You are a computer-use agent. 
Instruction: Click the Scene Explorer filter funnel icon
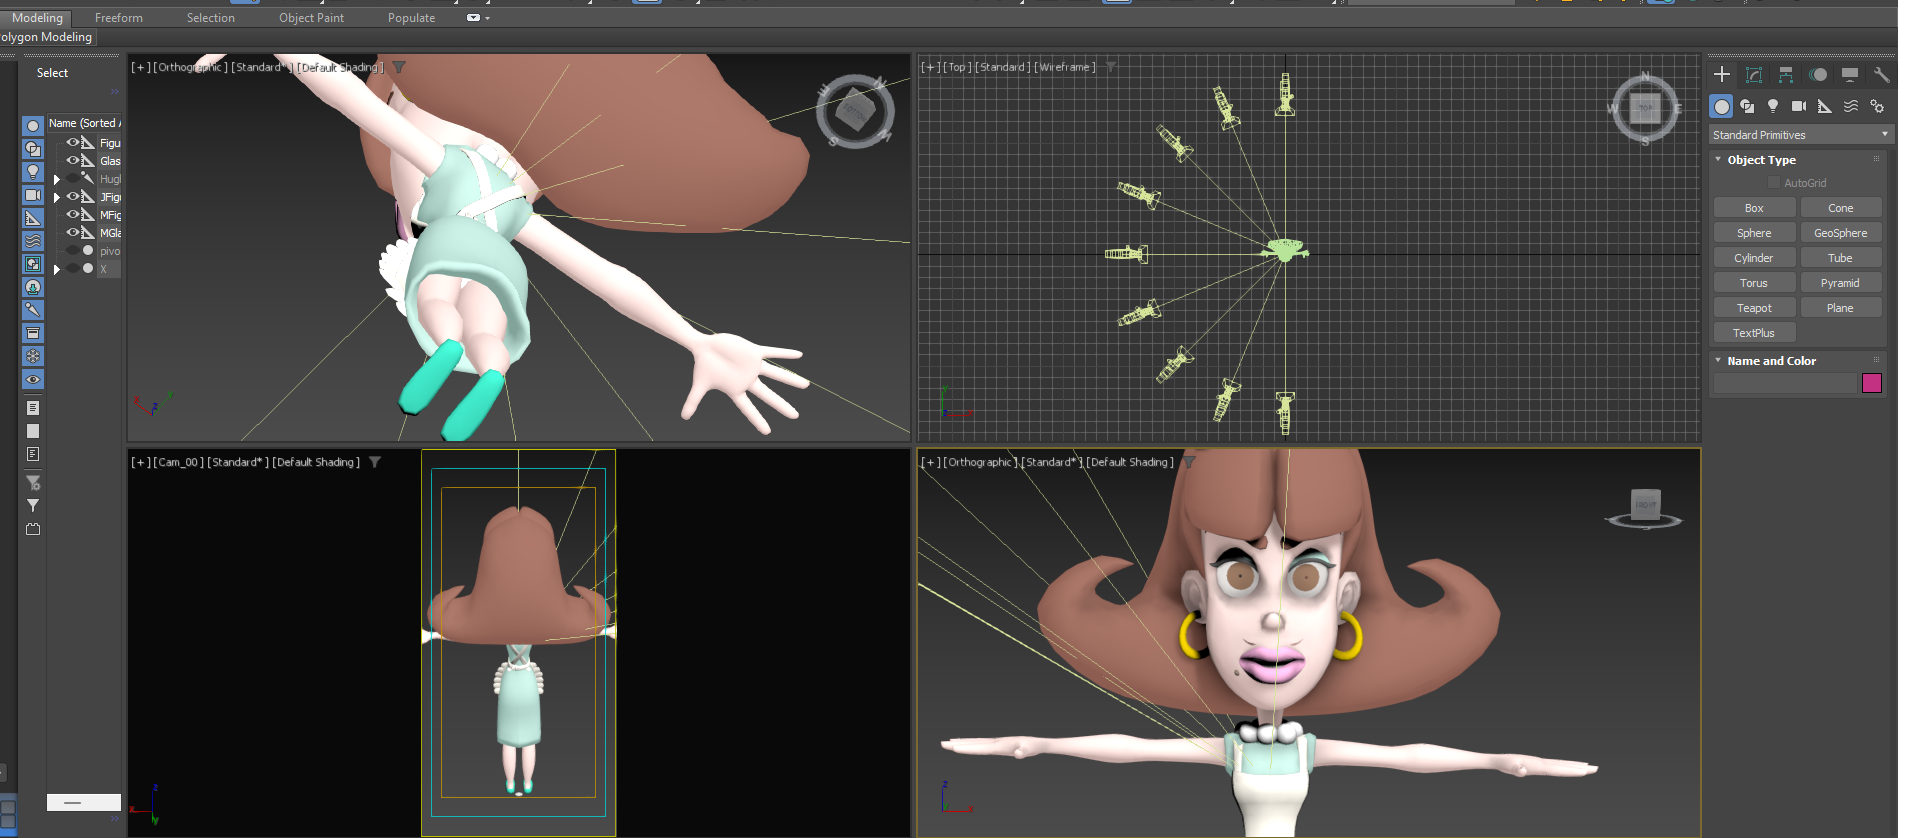(33, 506)
